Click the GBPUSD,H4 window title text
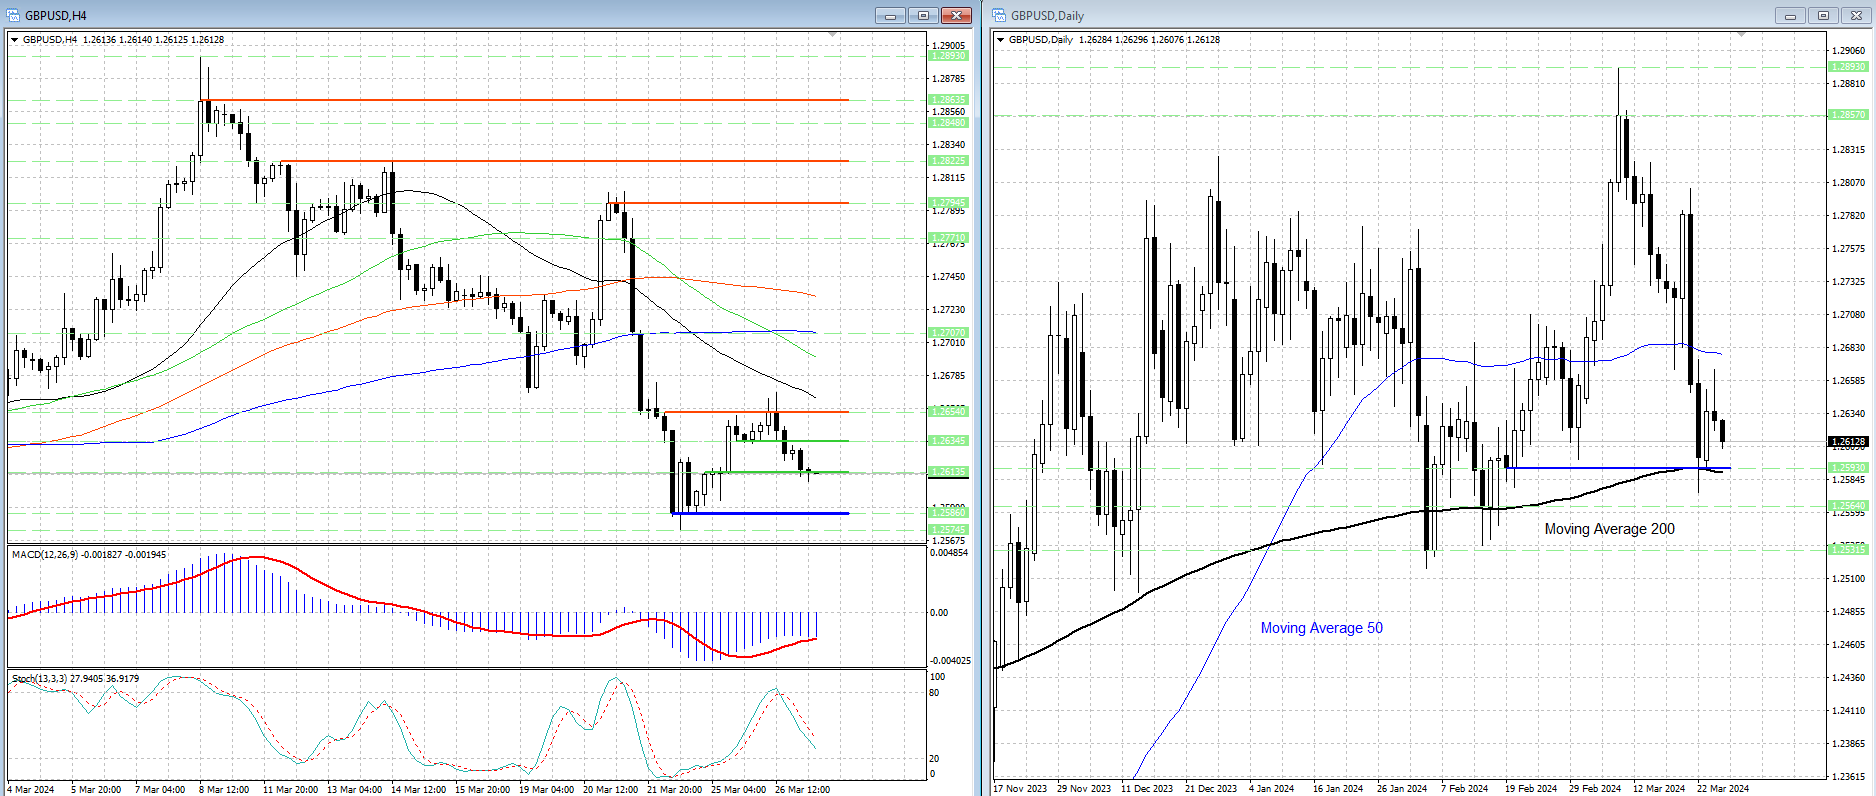The width and height of the screenshot is (1876, 796). pyautogui.click(x=56, y=16)
